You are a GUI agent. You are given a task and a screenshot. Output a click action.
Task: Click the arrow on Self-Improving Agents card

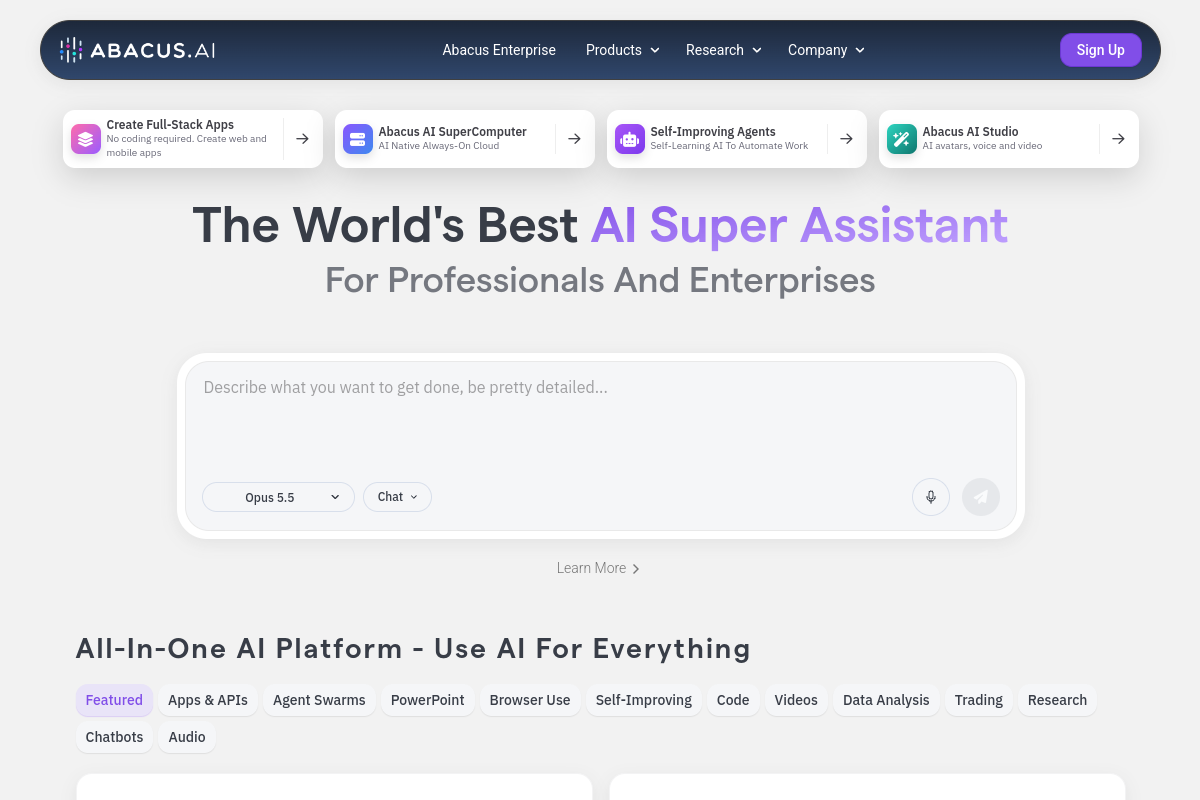[x=846, y=139]
